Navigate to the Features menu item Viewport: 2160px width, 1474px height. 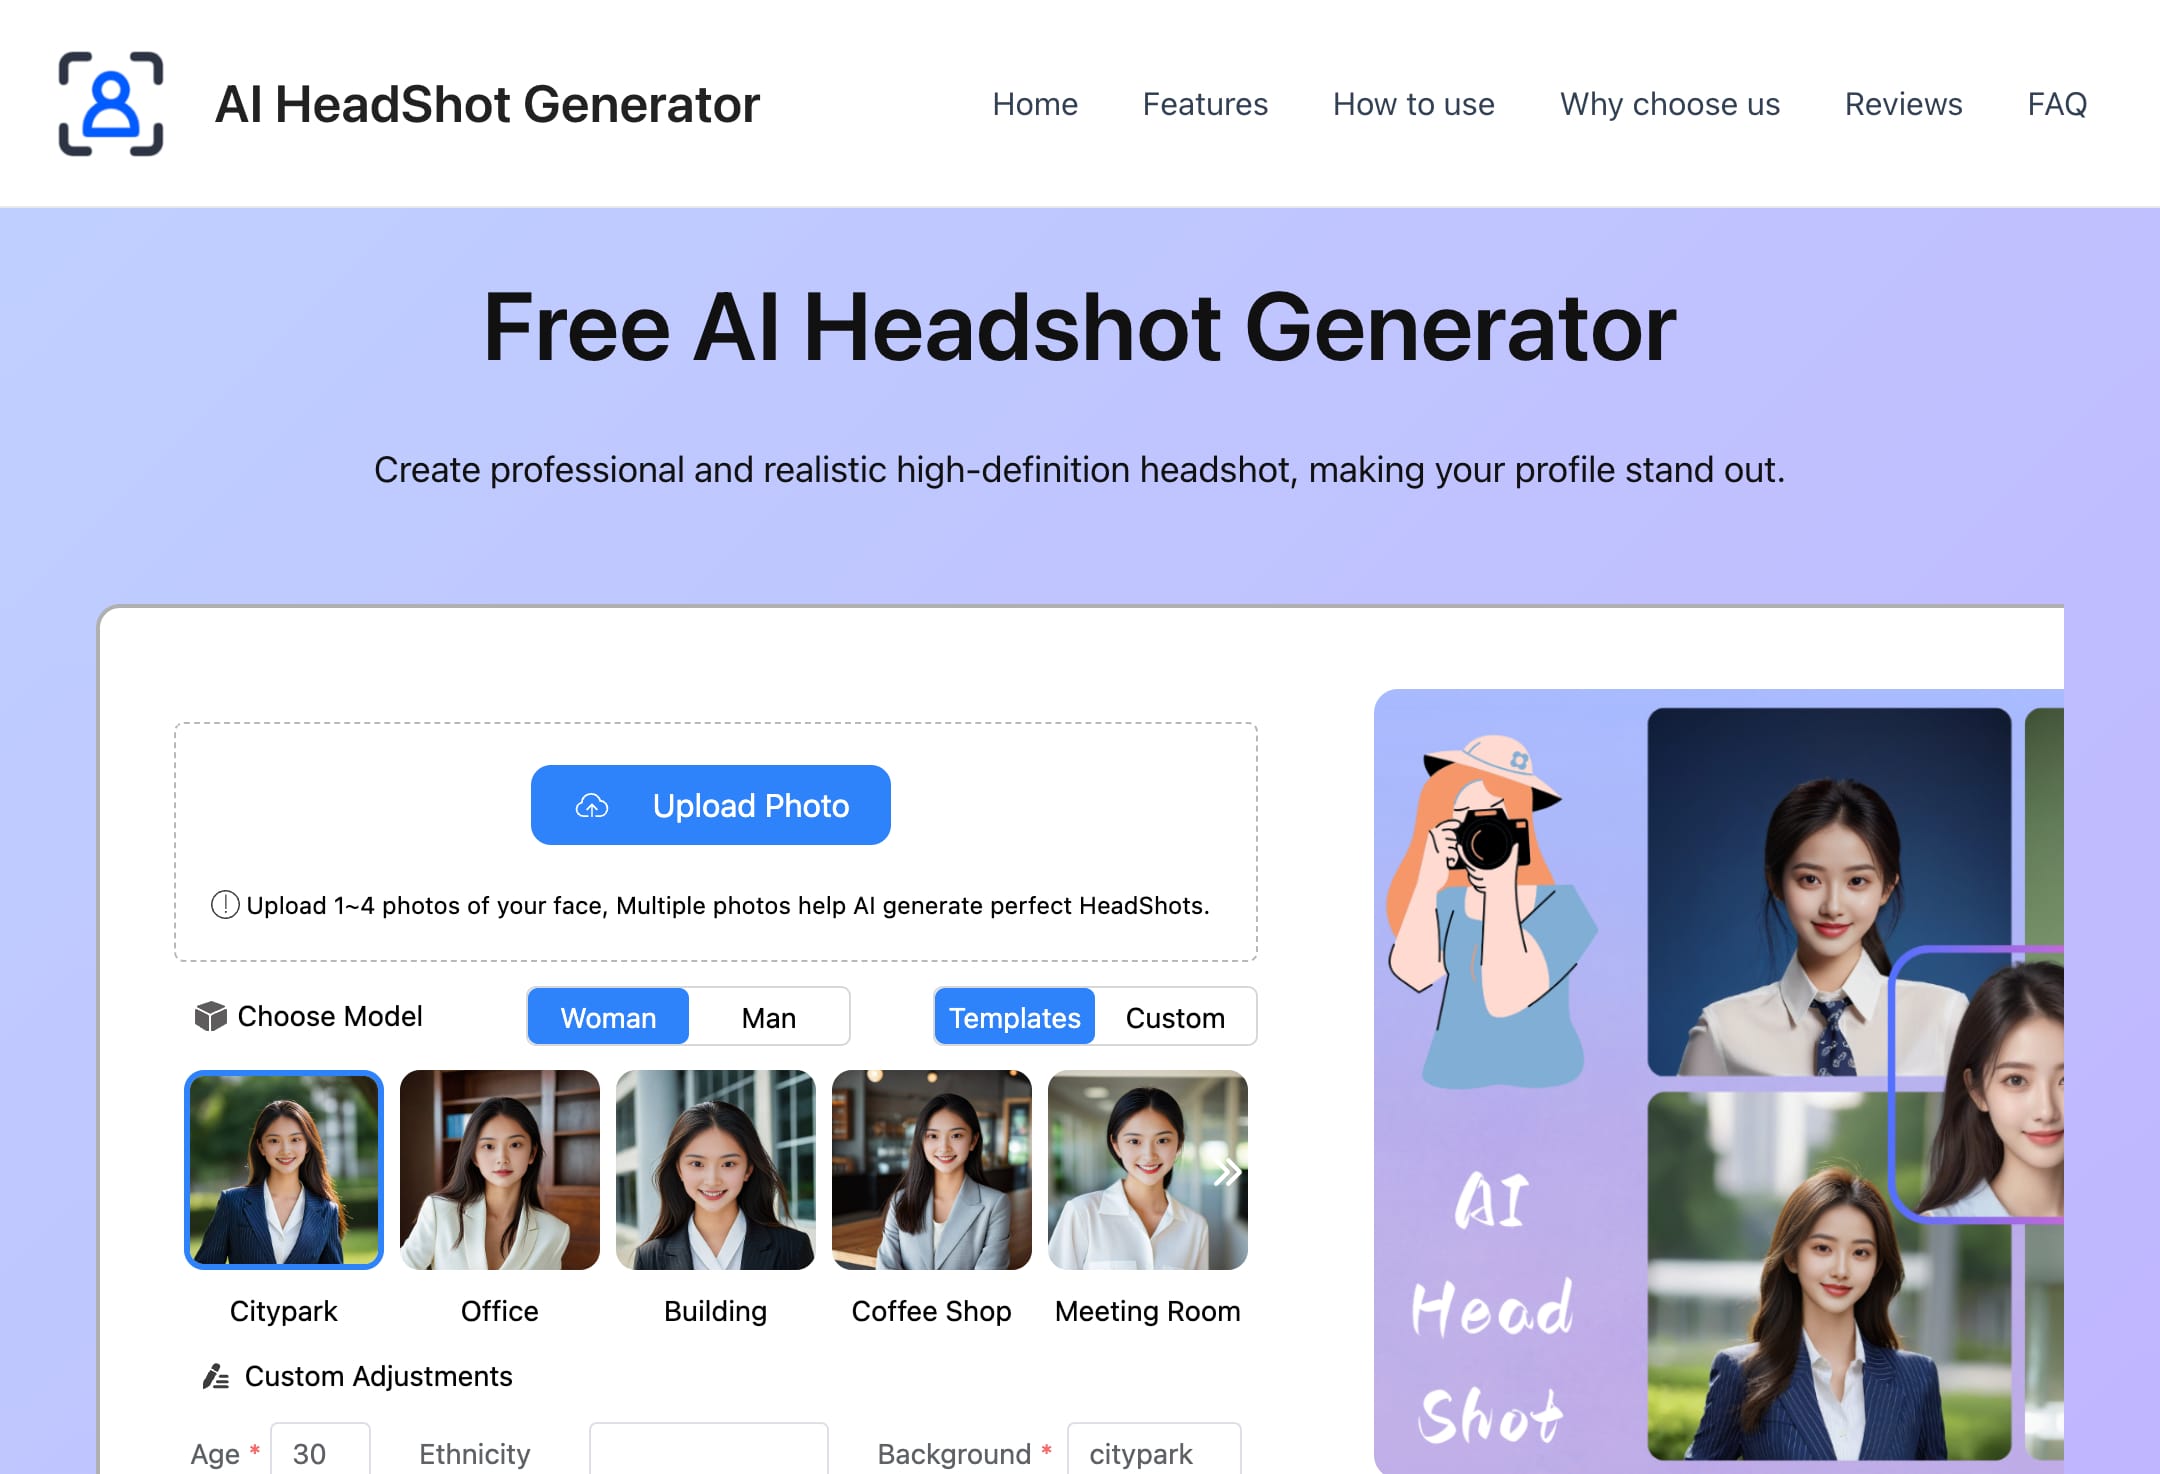click(x=1205, y=103)
